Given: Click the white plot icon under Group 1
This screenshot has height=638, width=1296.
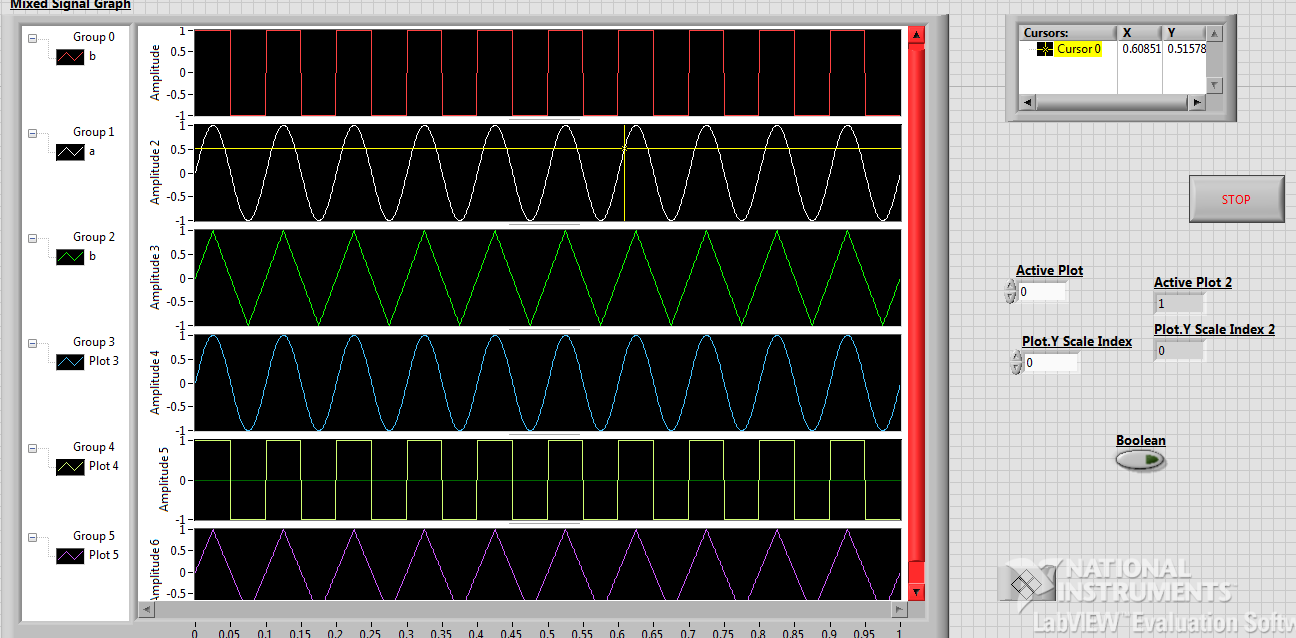Looking at the screenshot, I should tap(70, 152).
